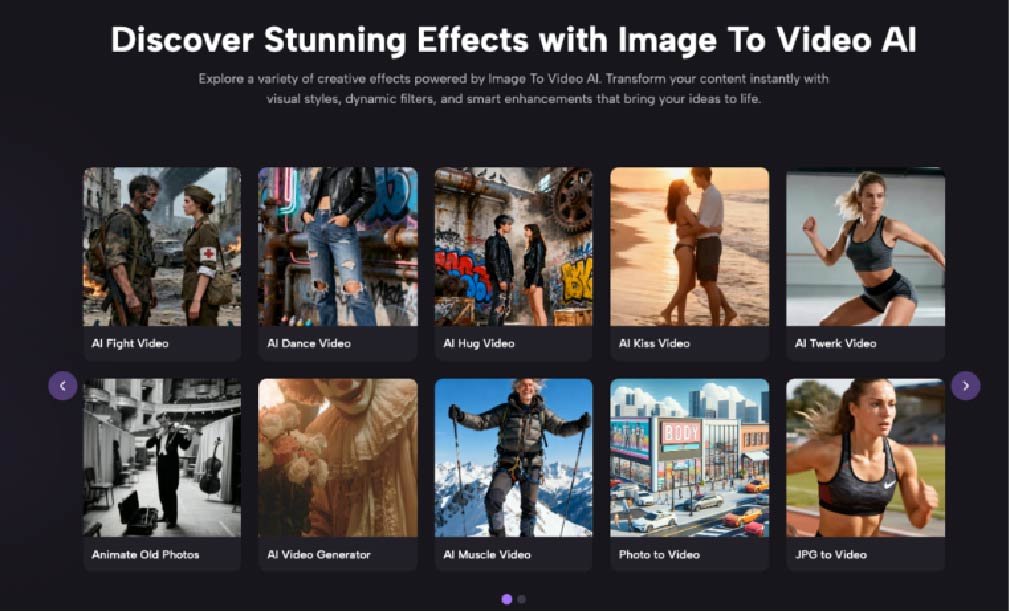Open the AI Dance Video ripped-jeans thumbnail
This screenshot has height=612, width=1010.
tap(338, 246)
